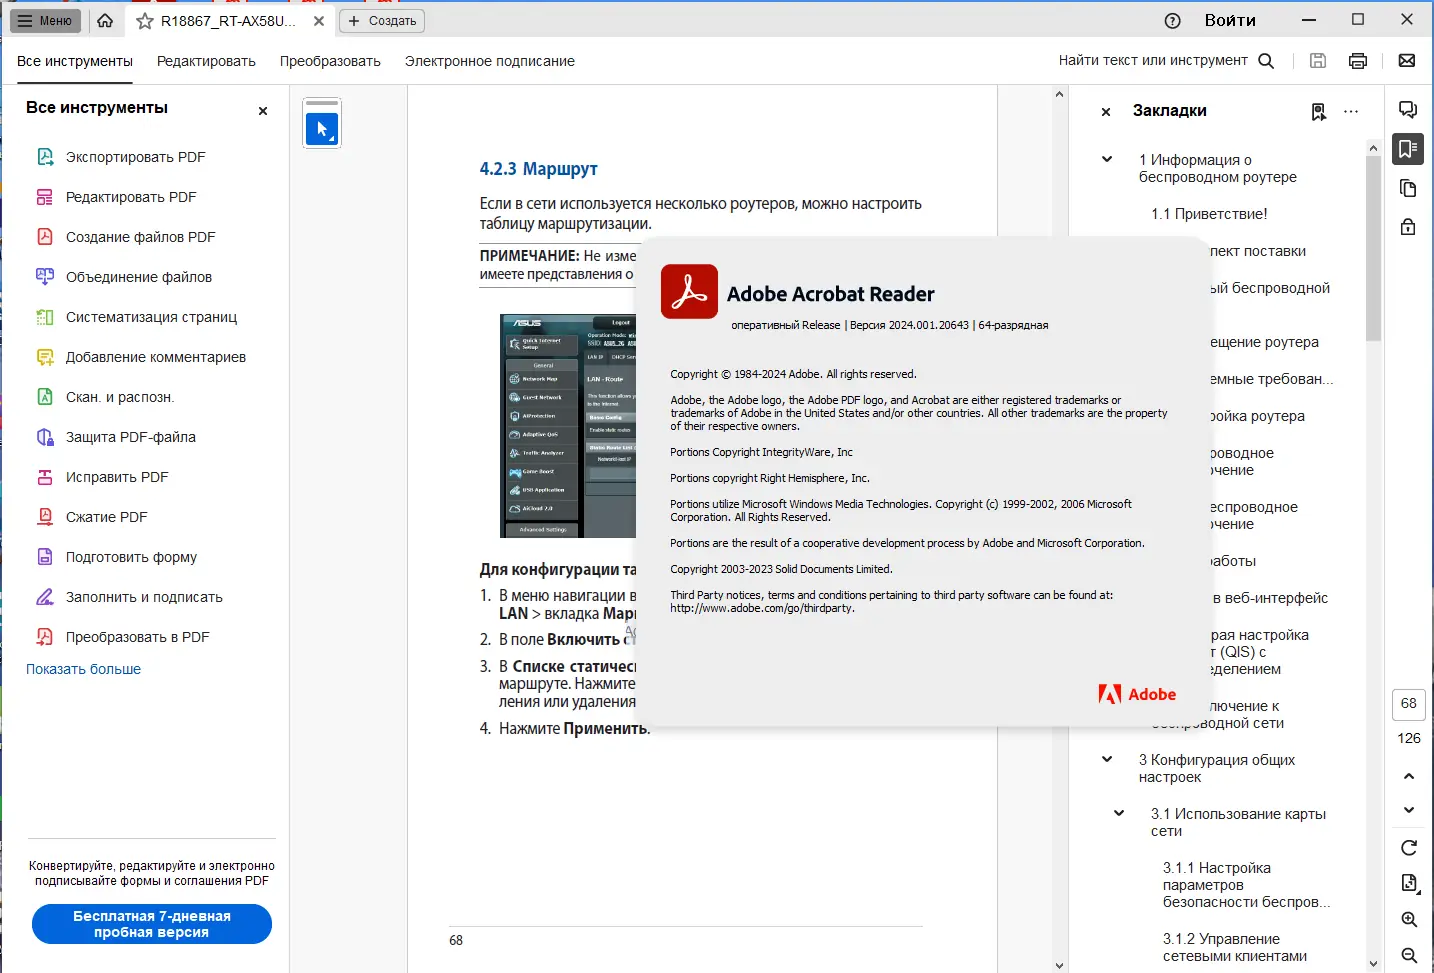Click the Найти текст или инструмент search

(x=1166, y=60)
